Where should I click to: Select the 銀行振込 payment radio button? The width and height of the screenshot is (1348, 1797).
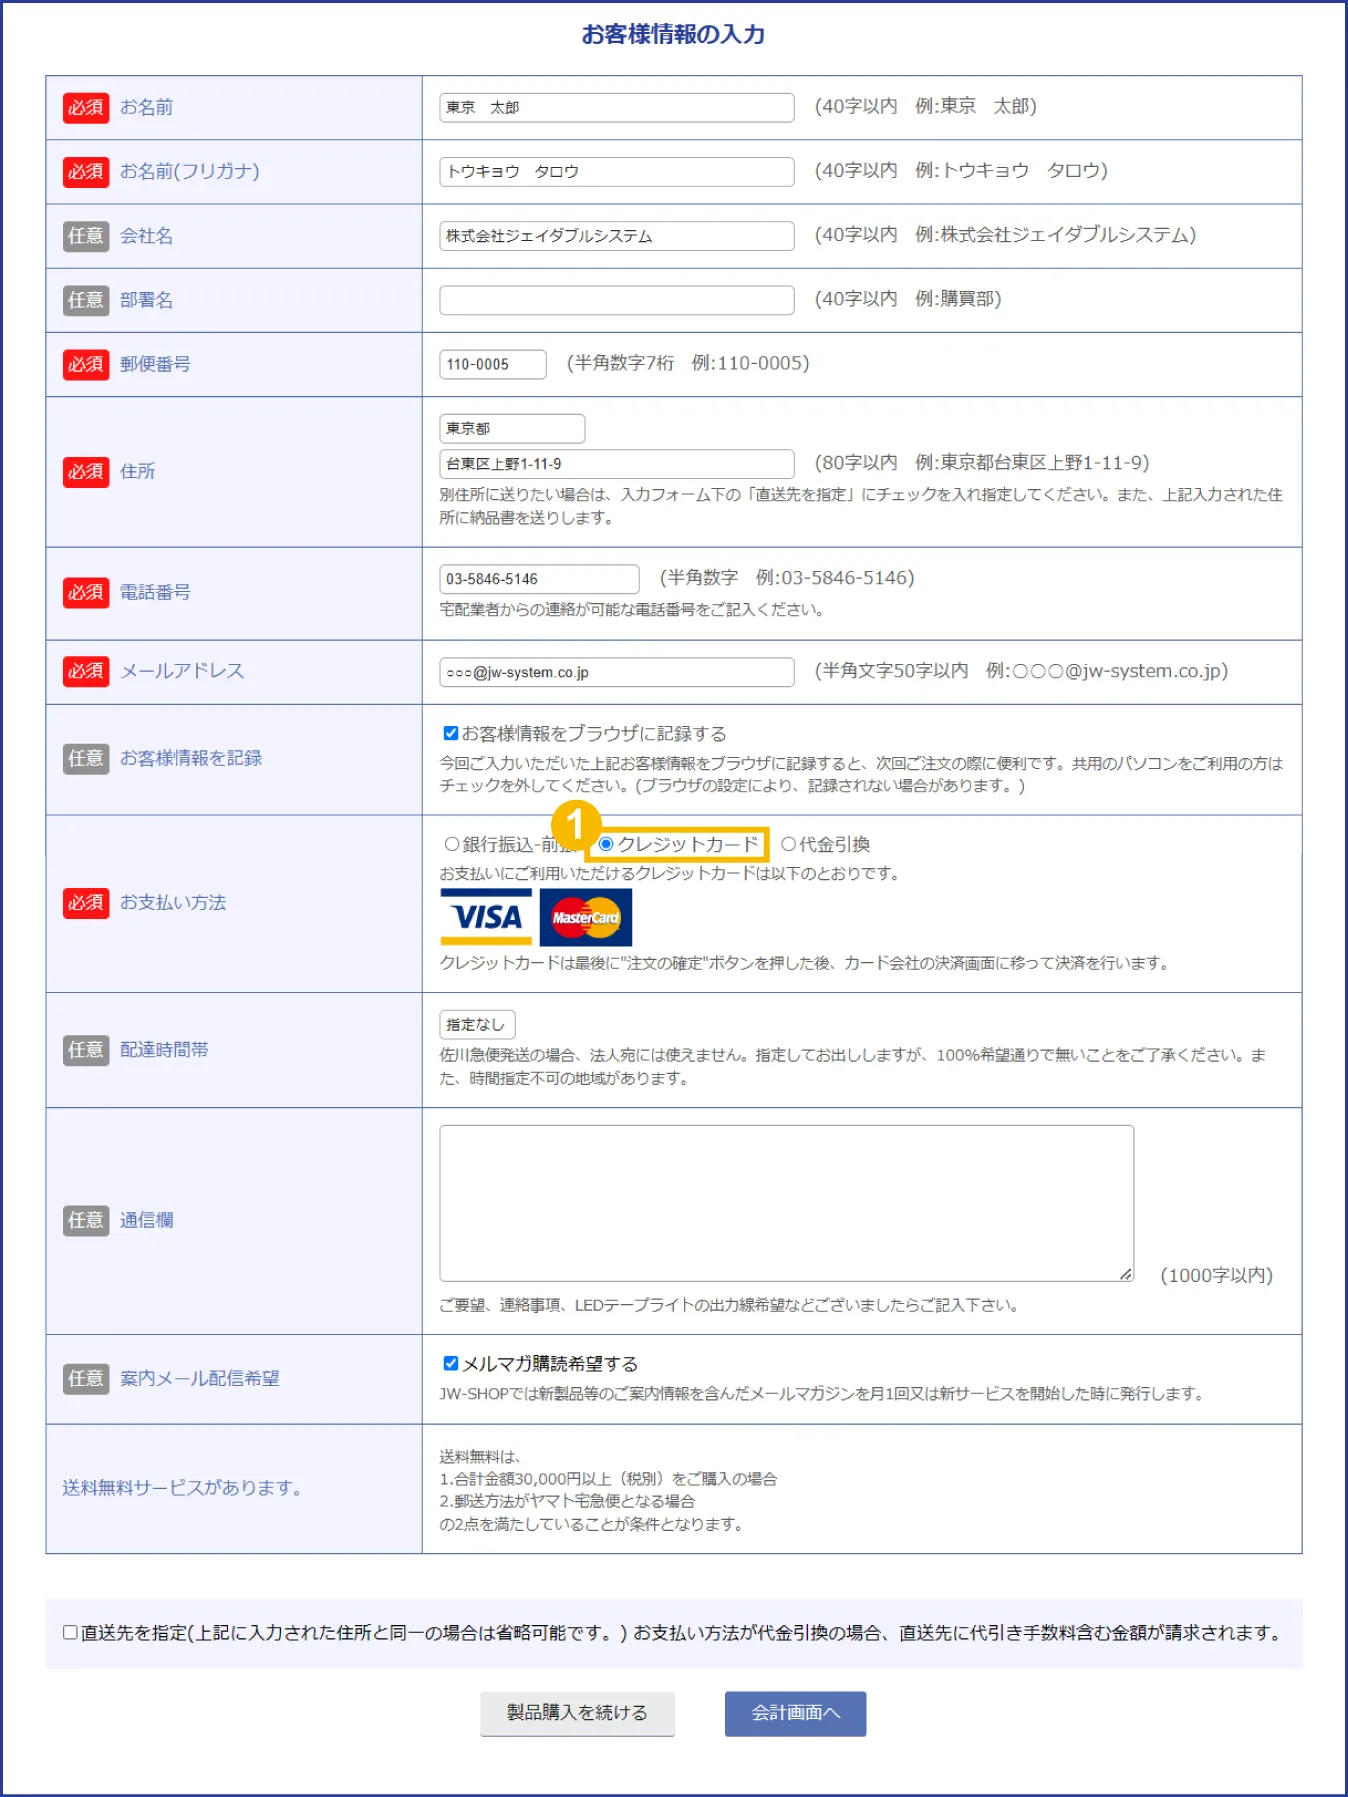coord(452,844)
